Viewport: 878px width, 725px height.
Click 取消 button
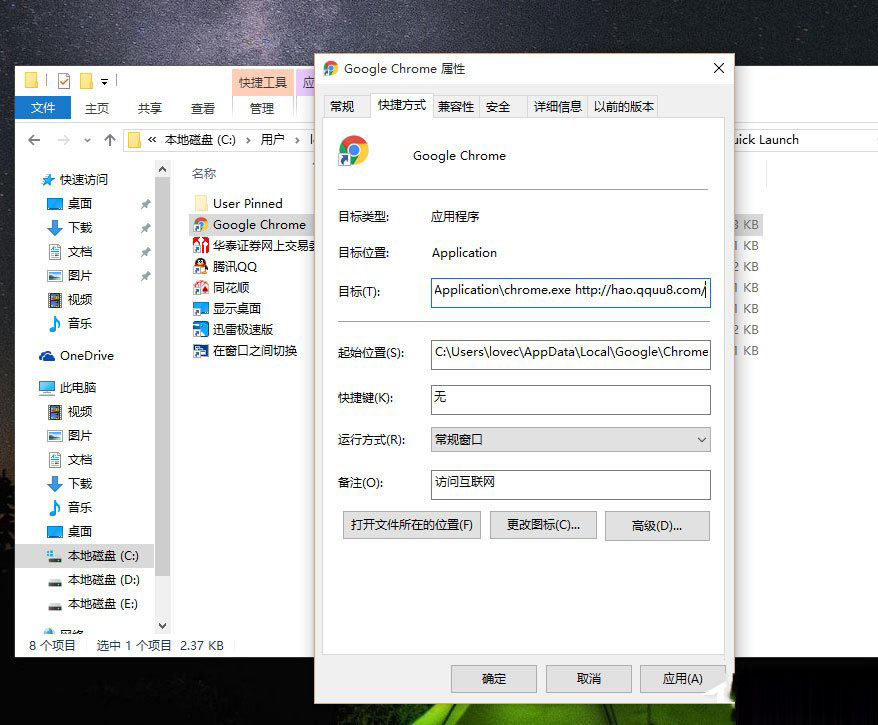(589, 679)
